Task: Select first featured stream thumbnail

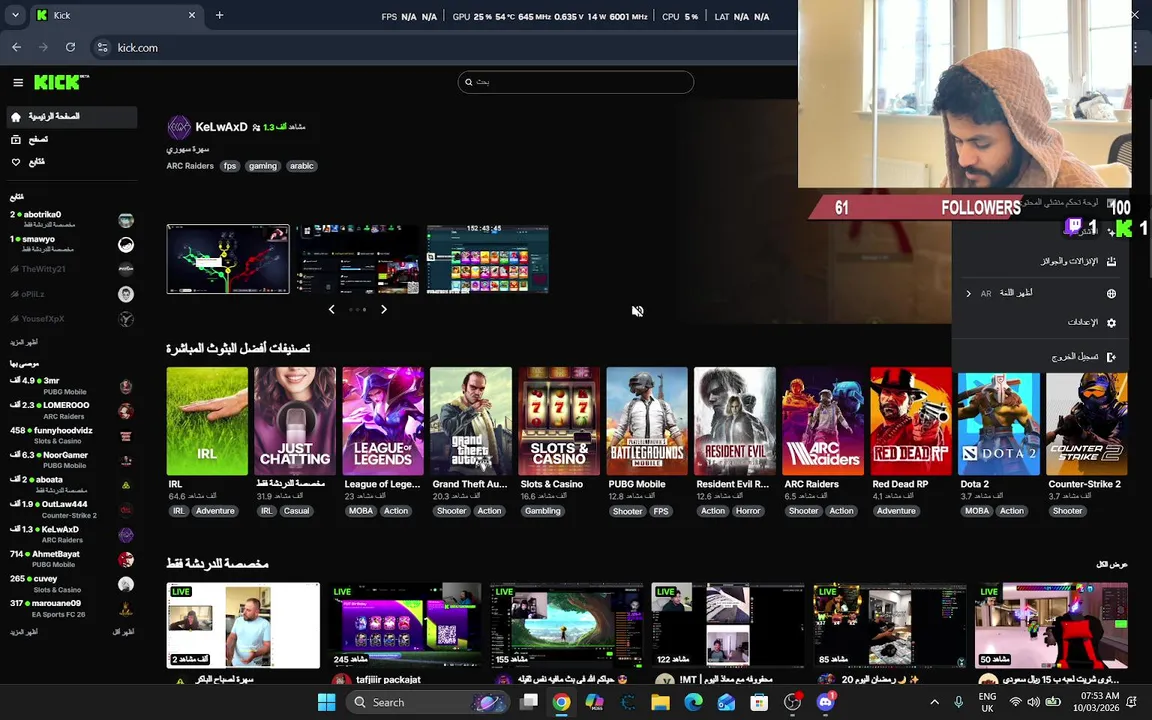Action: coord(228,259)
